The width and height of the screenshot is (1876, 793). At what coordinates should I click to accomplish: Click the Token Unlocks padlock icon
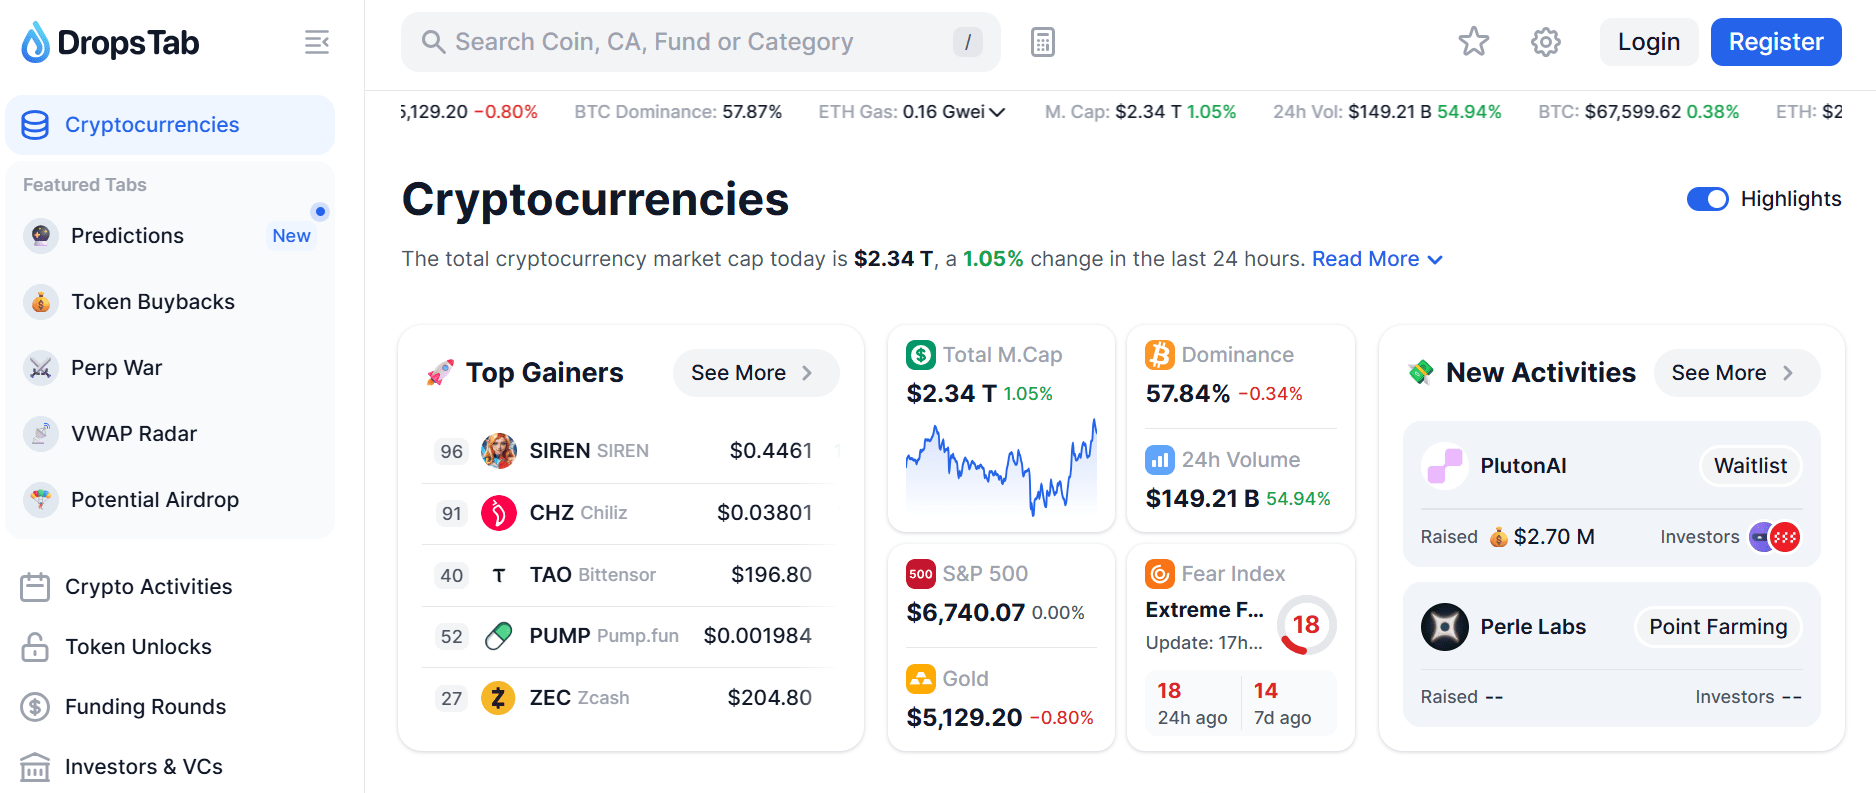pyautogui.click(x=35, y=647)
